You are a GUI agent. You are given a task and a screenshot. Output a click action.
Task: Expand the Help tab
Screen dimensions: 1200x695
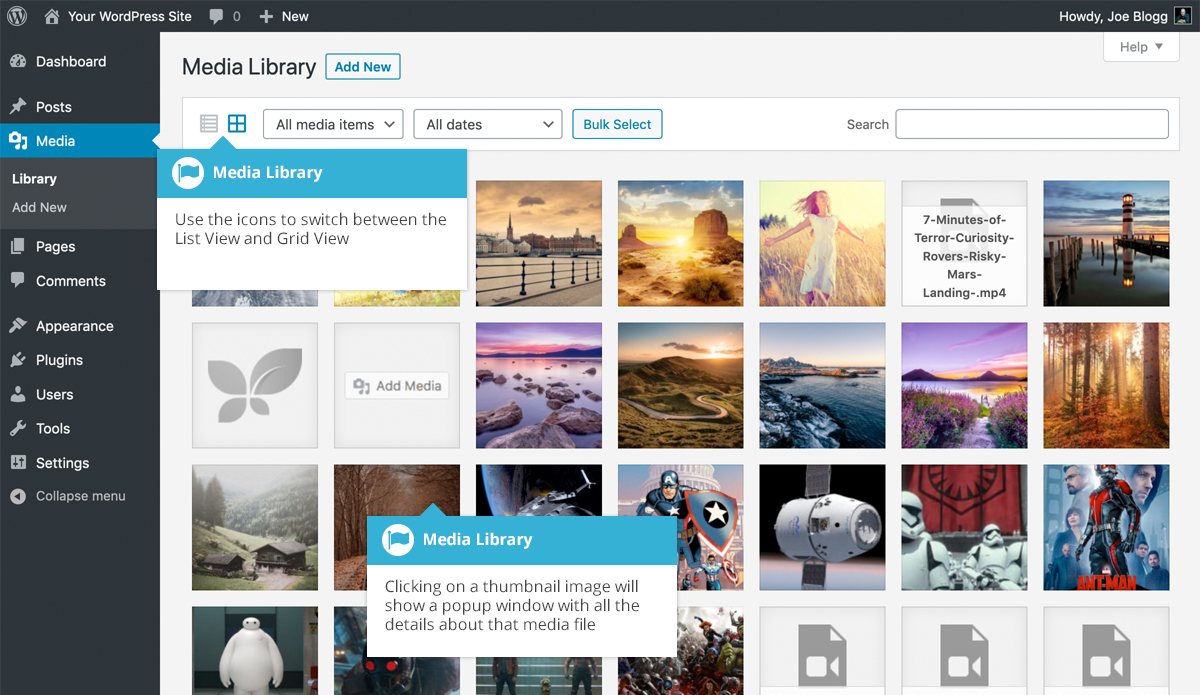tap(1141, 47)
